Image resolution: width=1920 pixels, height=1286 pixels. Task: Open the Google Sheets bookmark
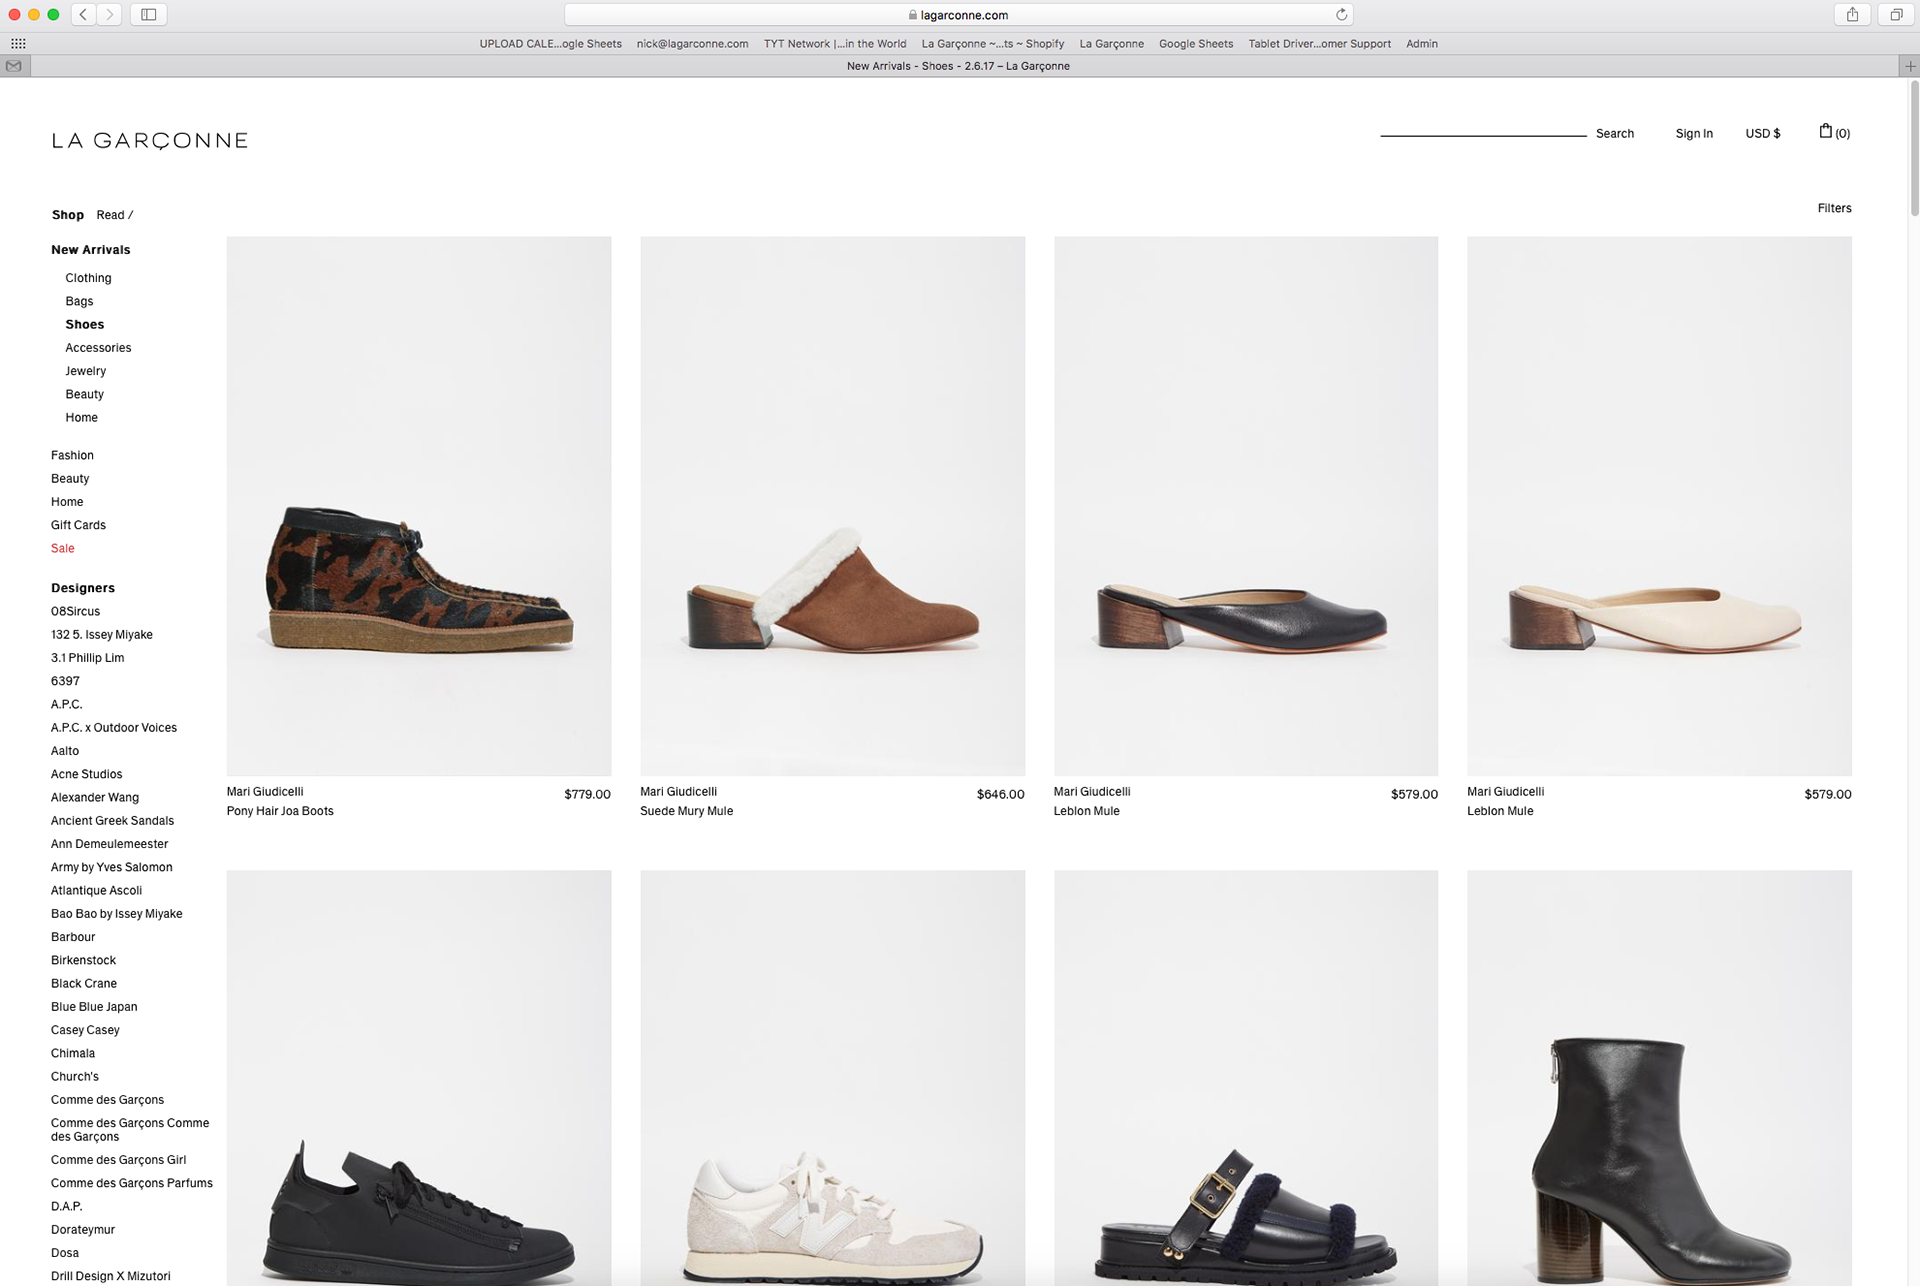pos(1195,44)
